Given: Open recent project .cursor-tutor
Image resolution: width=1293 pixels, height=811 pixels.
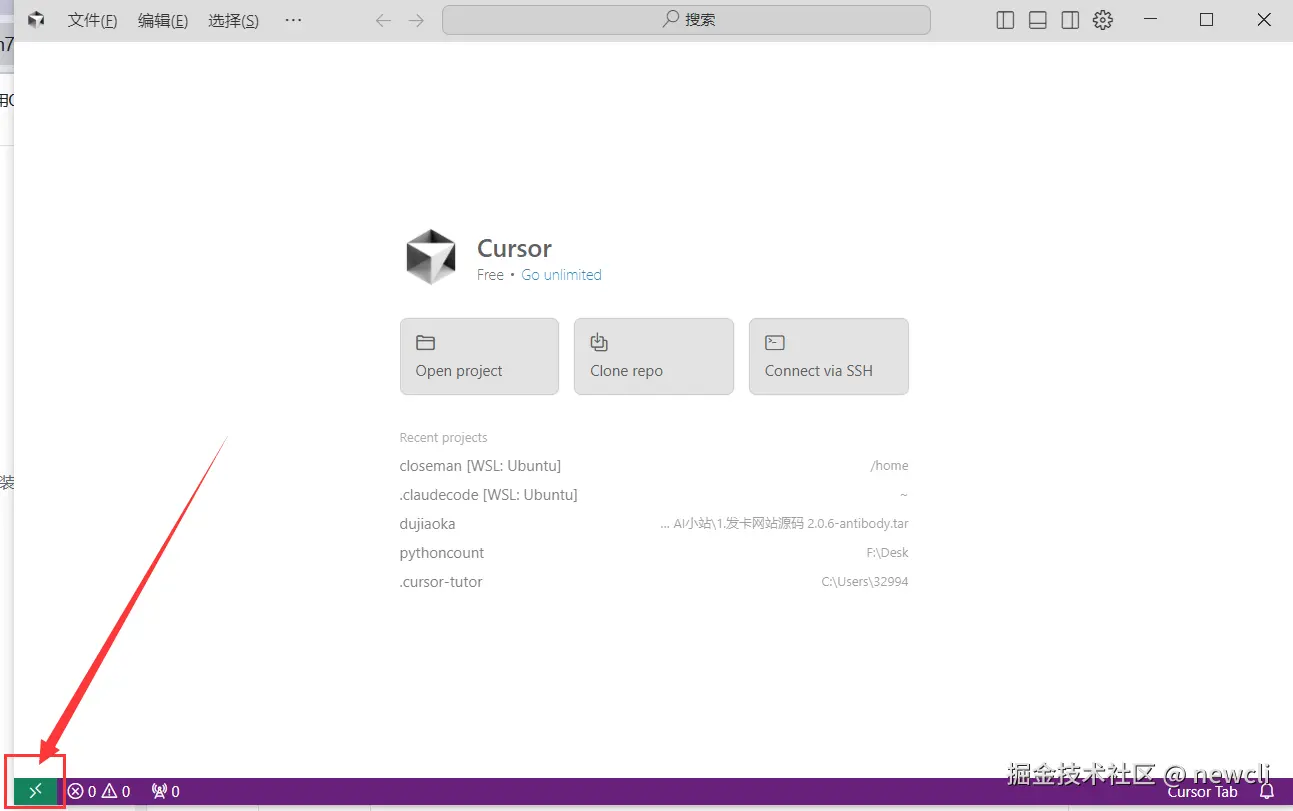Looking at the screenshot, I should pyautogui.click(x=654, y=582).
